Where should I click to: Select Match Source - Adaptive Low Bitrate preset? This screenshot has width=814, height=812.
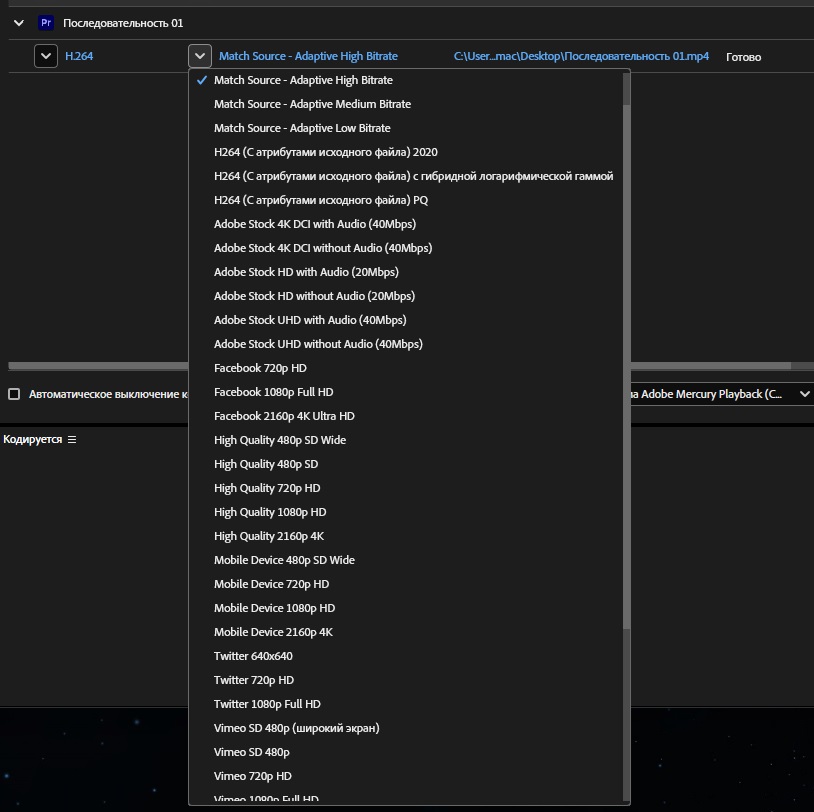[302, 128]
